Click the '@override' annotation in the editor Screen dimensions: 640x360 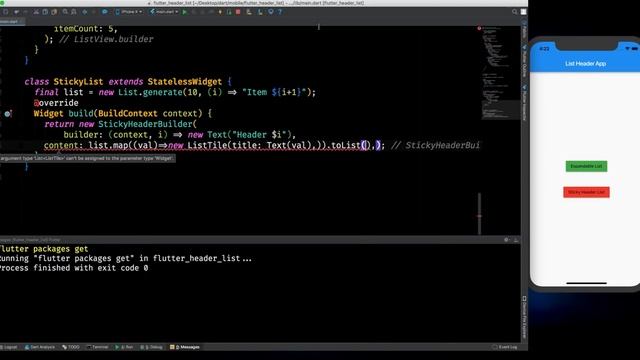(56, 103)
